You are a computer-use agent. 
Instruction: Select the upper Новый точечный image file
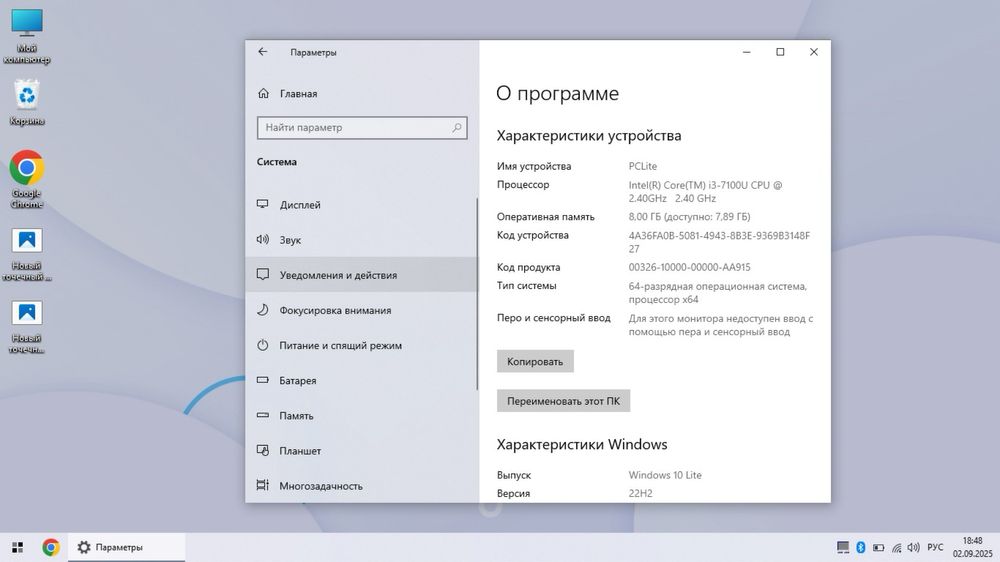point(27,254)
